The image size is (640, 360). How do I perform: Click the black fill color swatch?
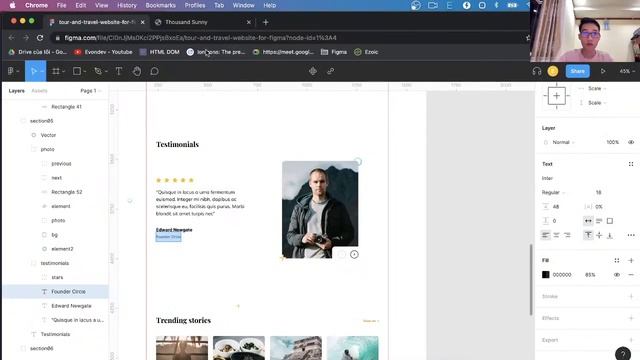tap(546, 275)
